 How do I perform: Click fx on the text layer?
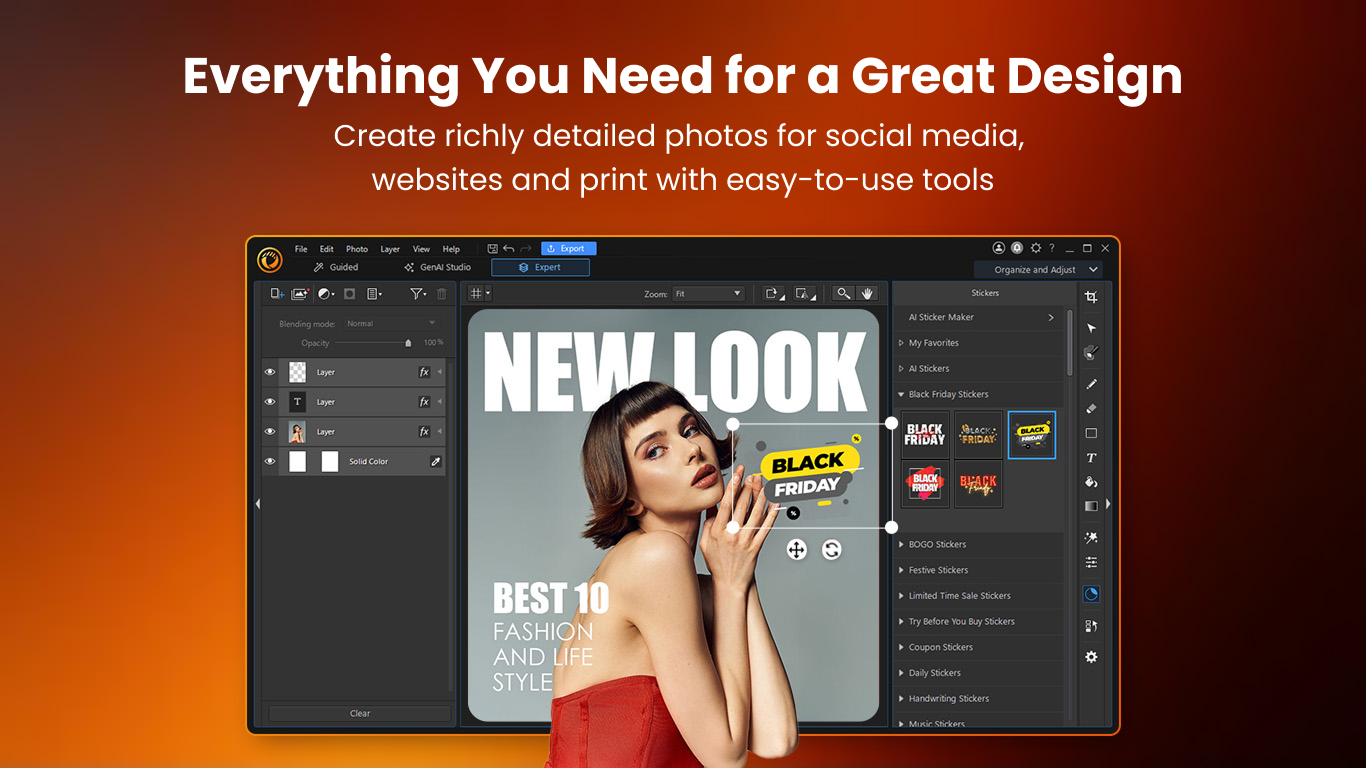[424, 402]
